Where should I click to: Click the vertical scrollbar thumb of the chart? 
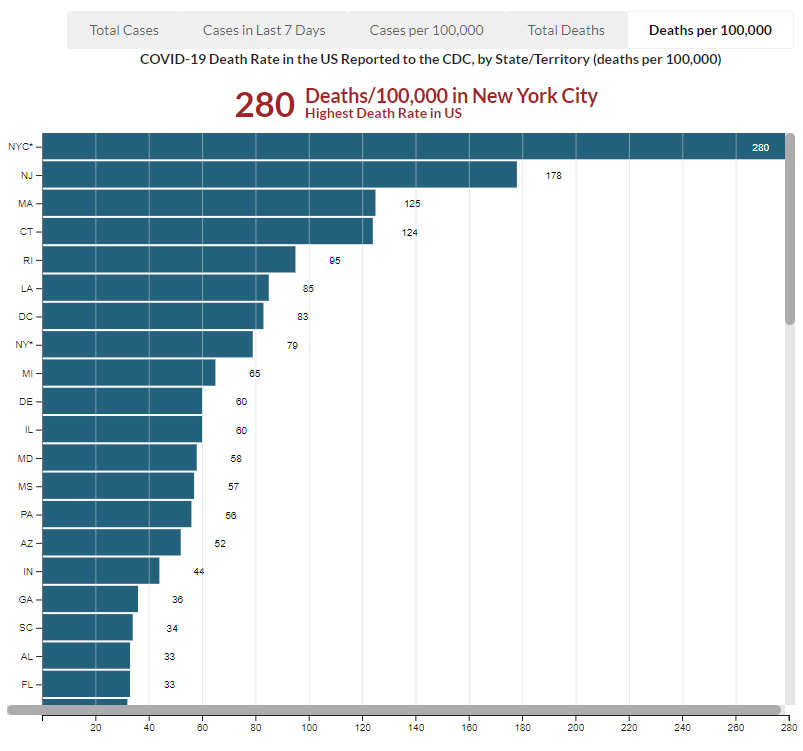click(x=790, y=229)
